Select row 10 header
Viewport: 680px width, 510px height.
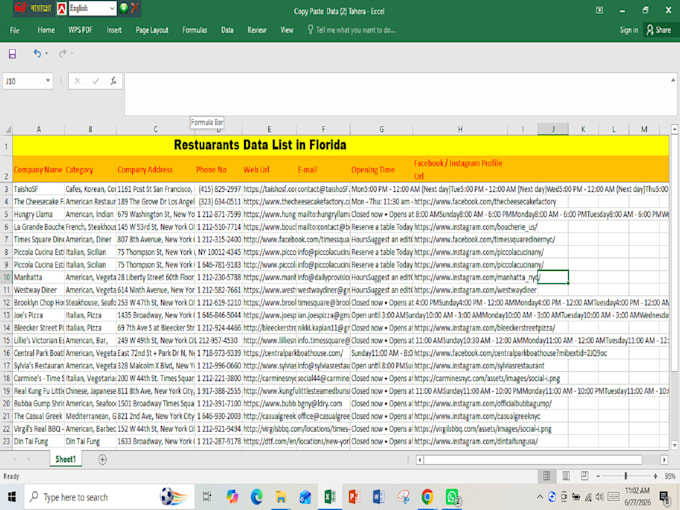[x=7, y=277]
